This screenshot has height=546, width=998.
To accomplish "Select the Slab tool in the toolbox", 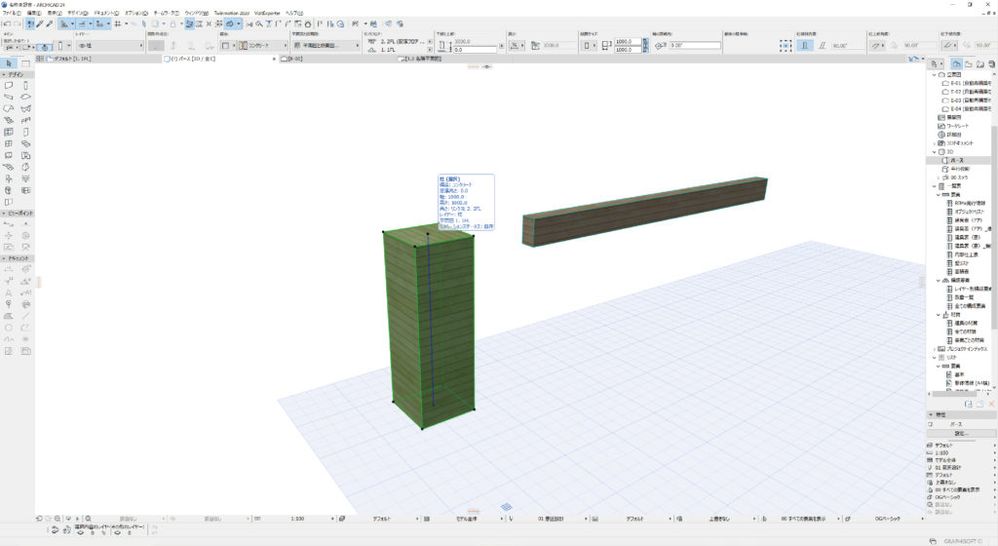I will (26, 97).
